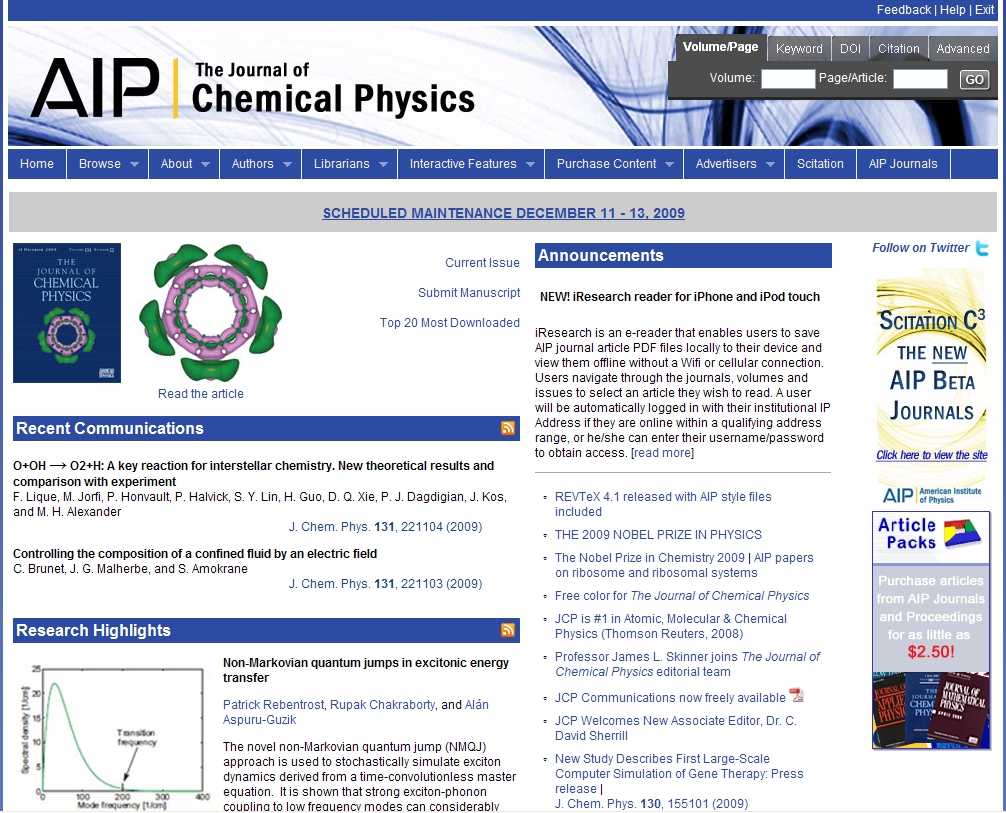Open The 2009 Nobel Prize in Physics link
Viewport: 1006px width, 813px height.
pyautogui.click(x=658, y=535)
